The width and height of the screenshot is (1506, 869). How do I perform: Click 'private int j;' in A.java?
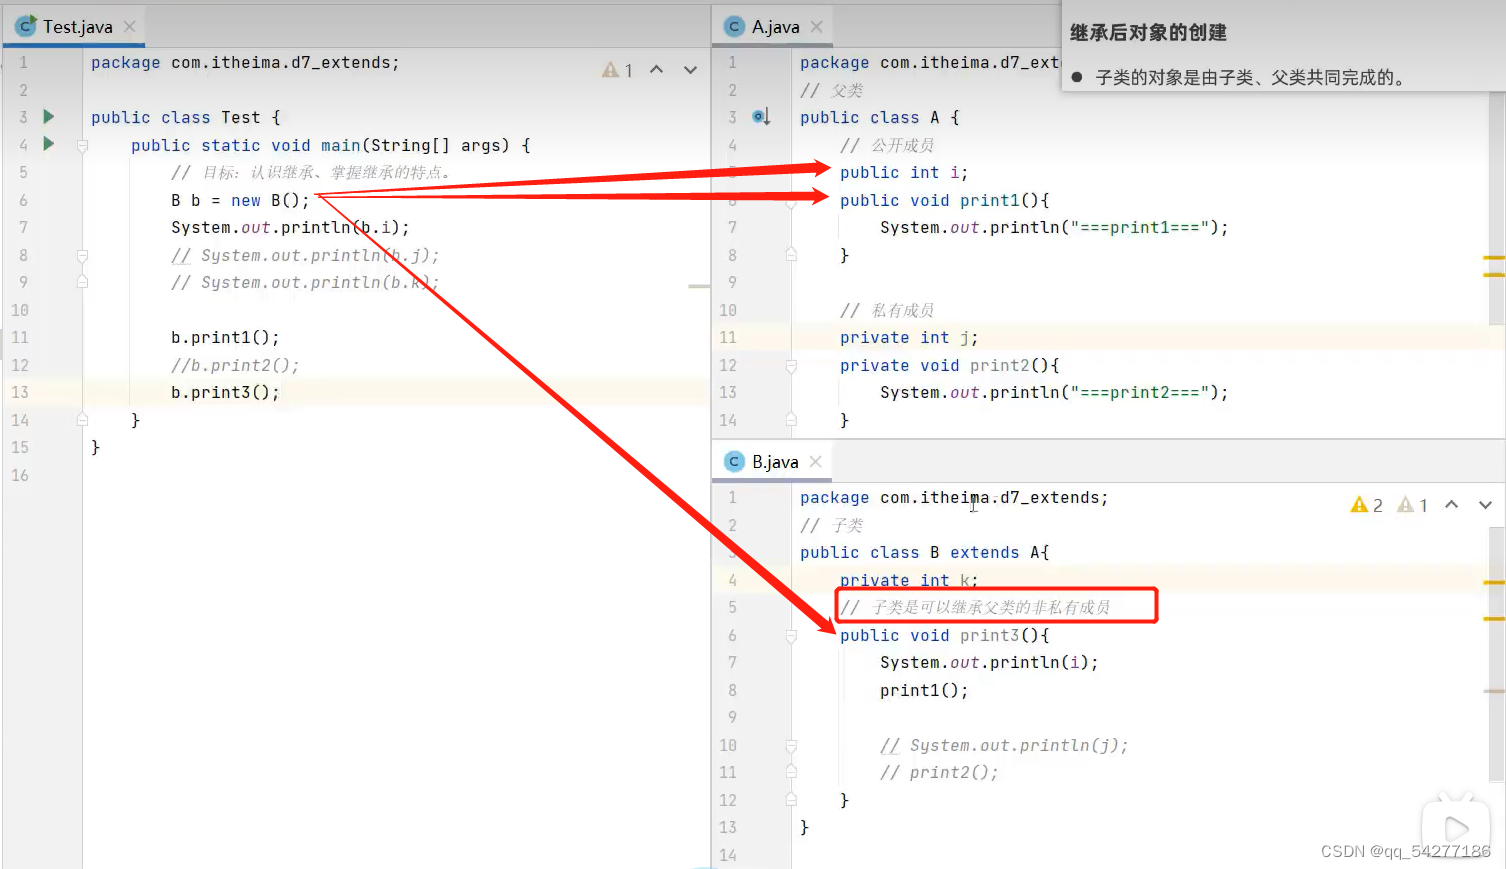(x=909, y=337)
